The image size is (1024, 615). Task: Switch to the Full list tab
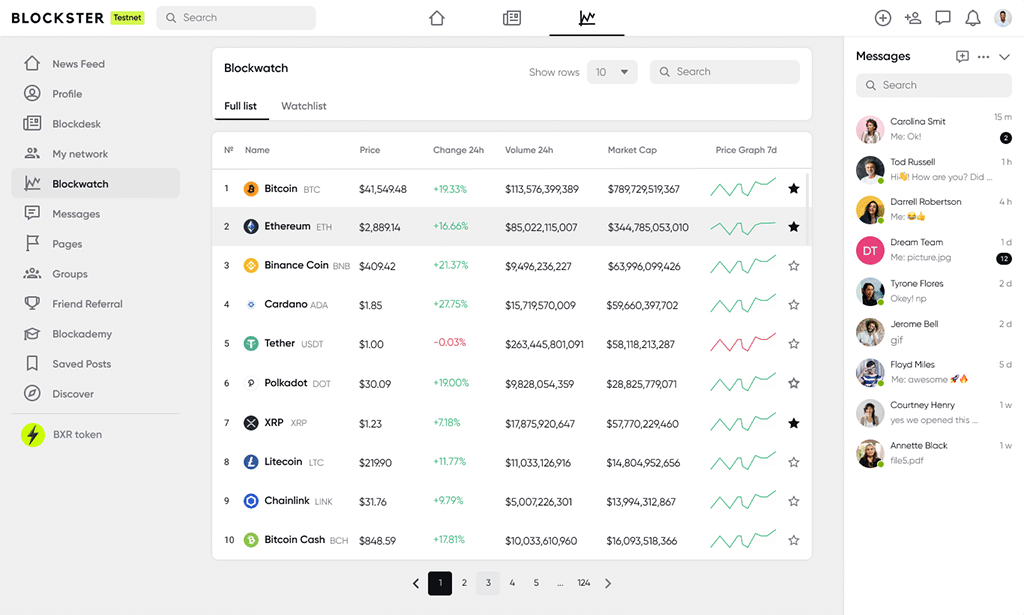pos(240,106)
